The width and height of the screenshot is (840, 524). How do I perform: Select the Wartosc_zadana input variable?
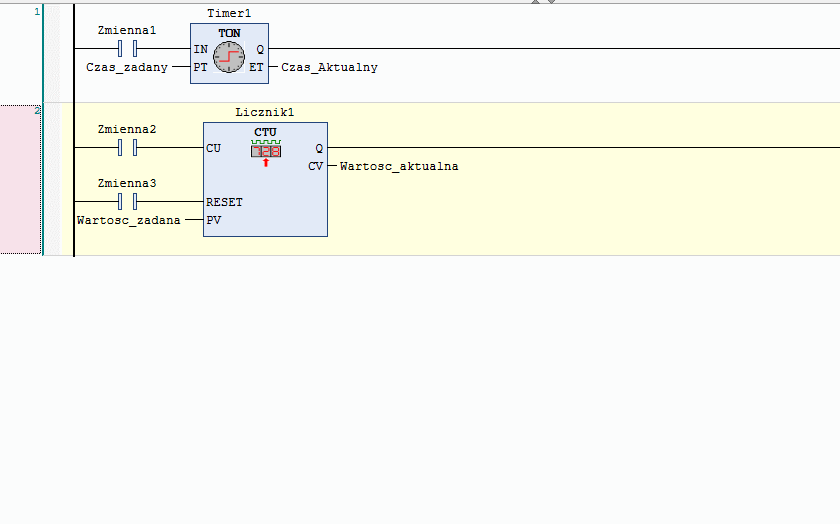tap(129, 221)
